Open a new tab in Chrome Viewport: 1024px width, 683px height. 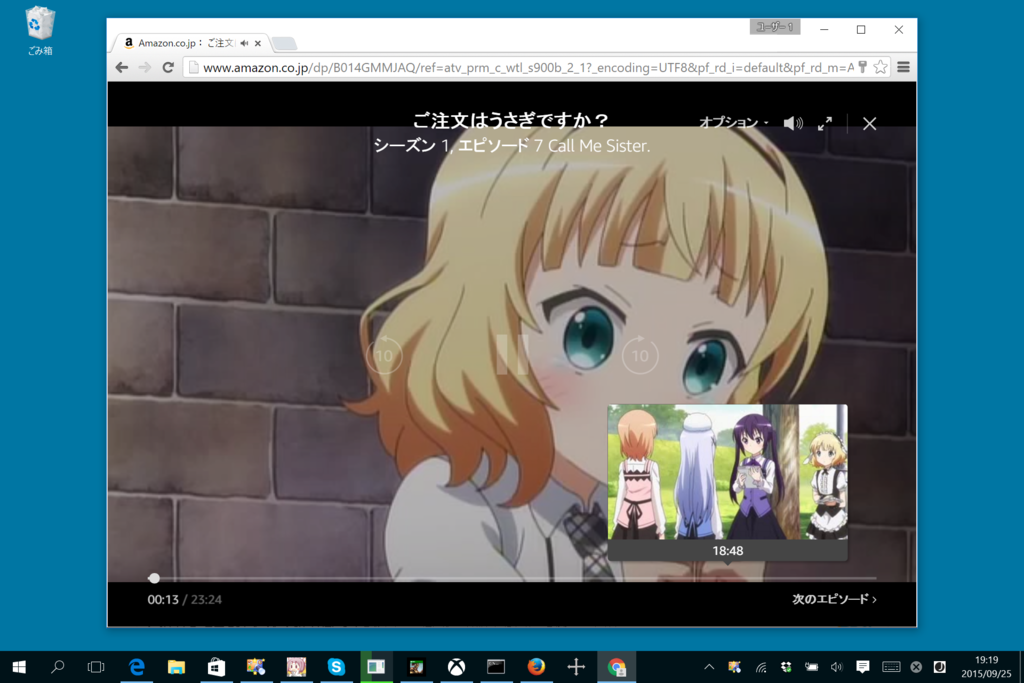pyautogui.click(x=284, y=44)
